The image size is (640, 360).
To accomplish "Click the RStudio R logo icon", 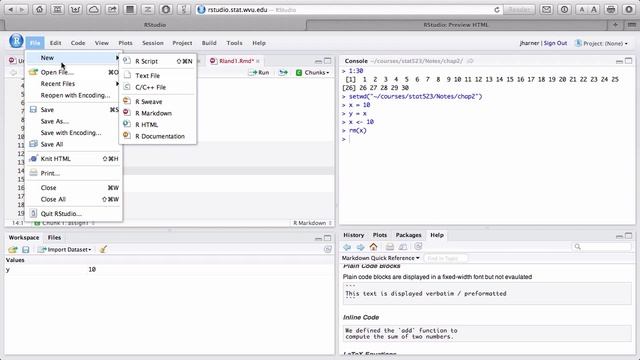I will pos(16,41).
